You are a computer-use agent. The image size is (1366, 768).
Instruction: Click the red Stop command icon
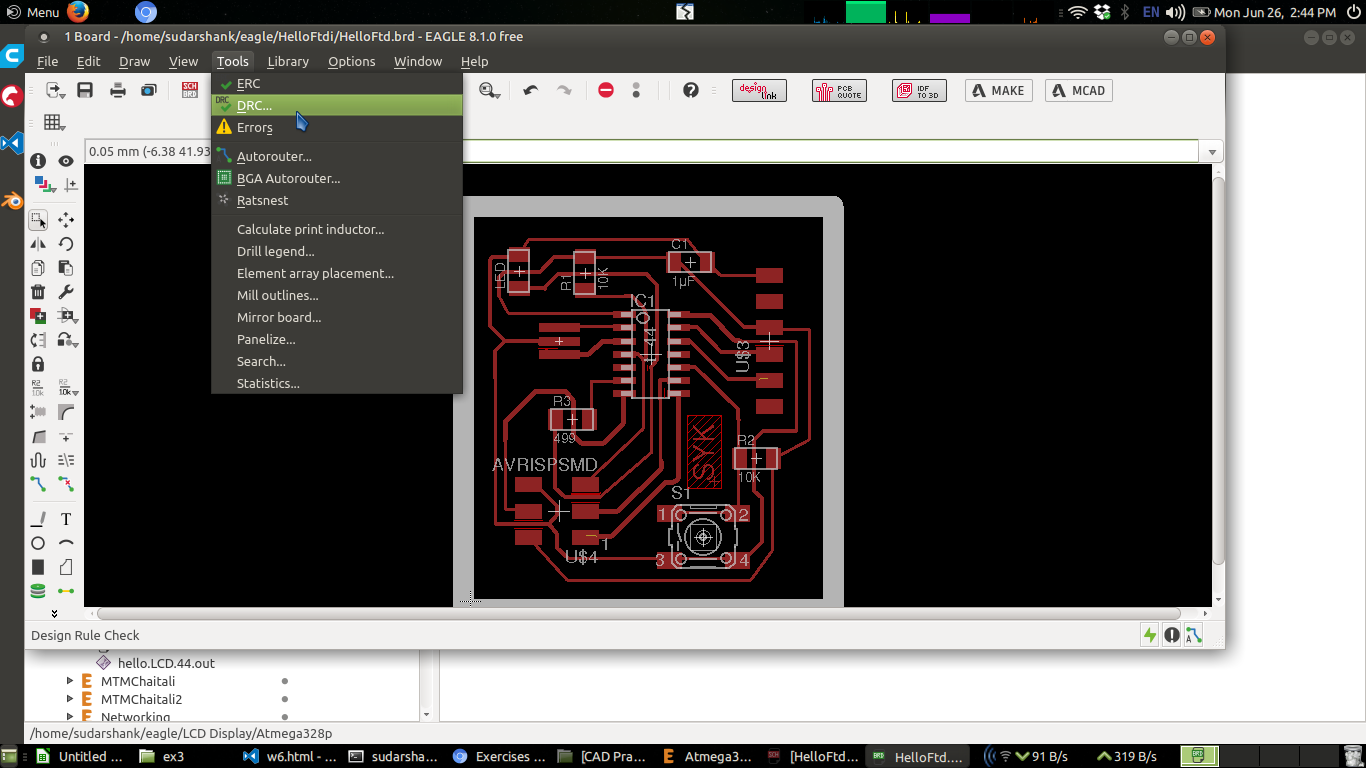click(606, 90)
